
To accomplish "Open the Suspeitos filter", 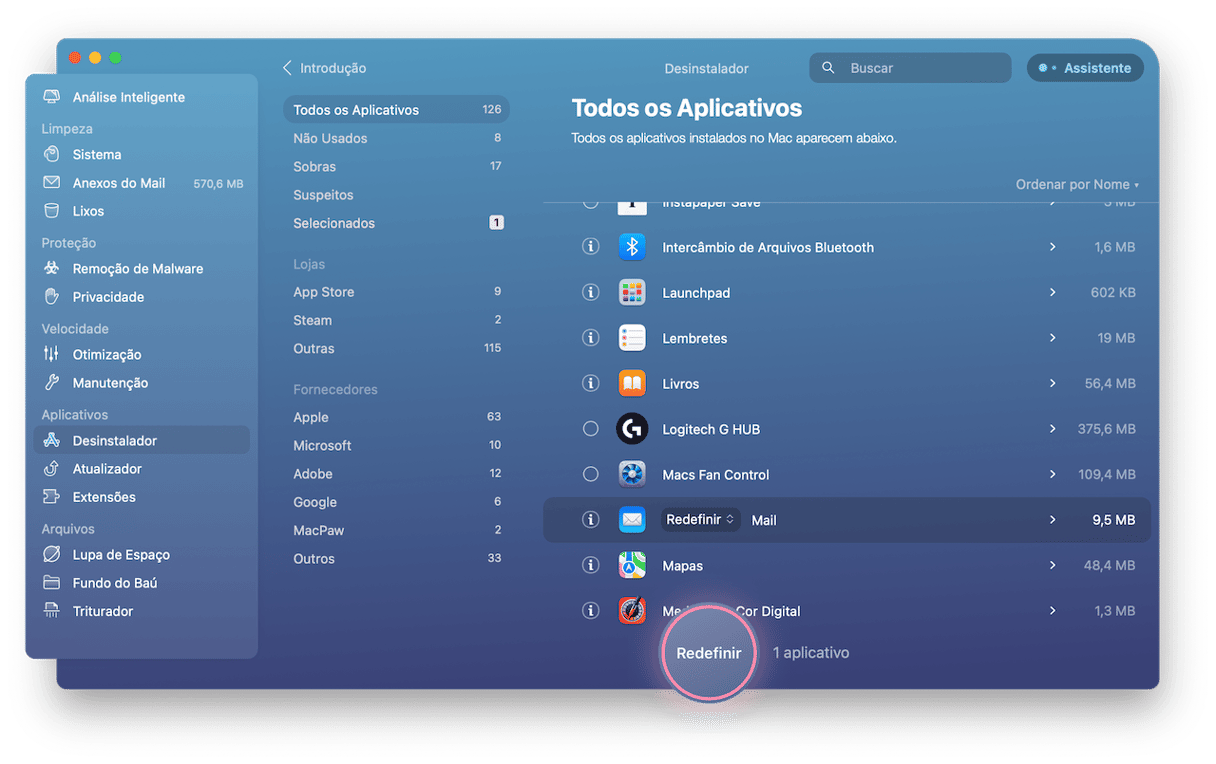I will tap(396, 195).
